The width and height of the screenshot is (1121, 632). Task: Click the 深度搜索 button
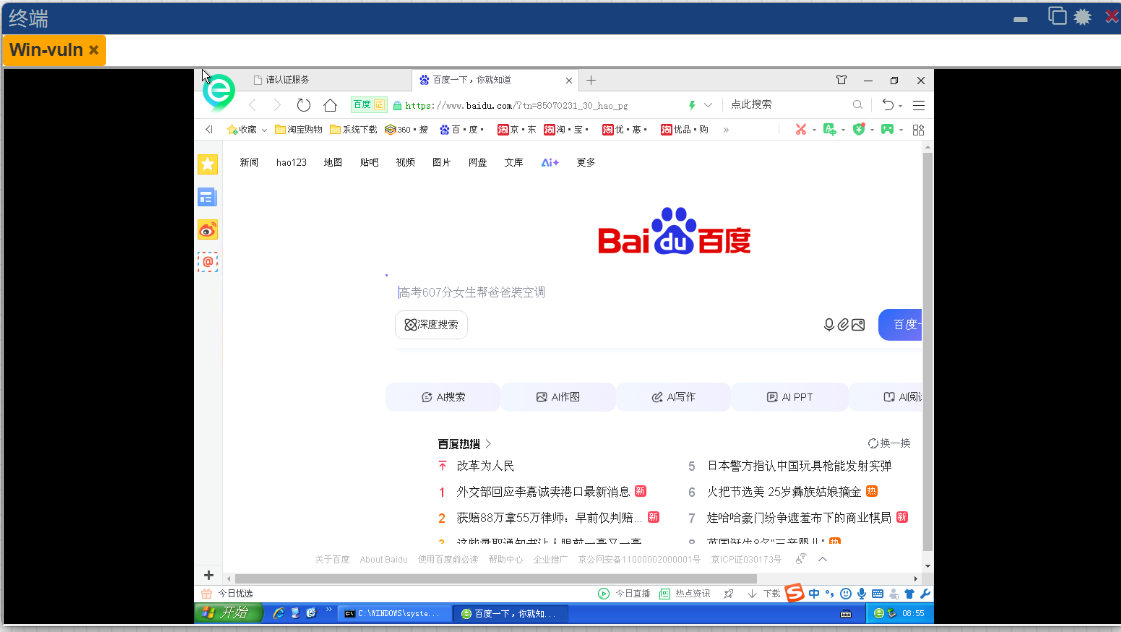[431, 325]
